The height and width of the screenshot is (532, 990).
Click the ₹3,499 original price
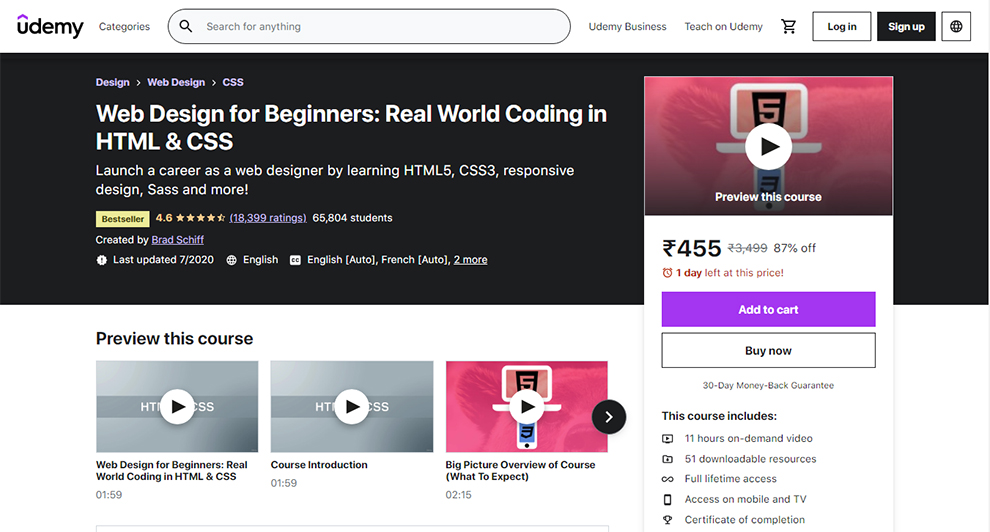coord(748,248)
